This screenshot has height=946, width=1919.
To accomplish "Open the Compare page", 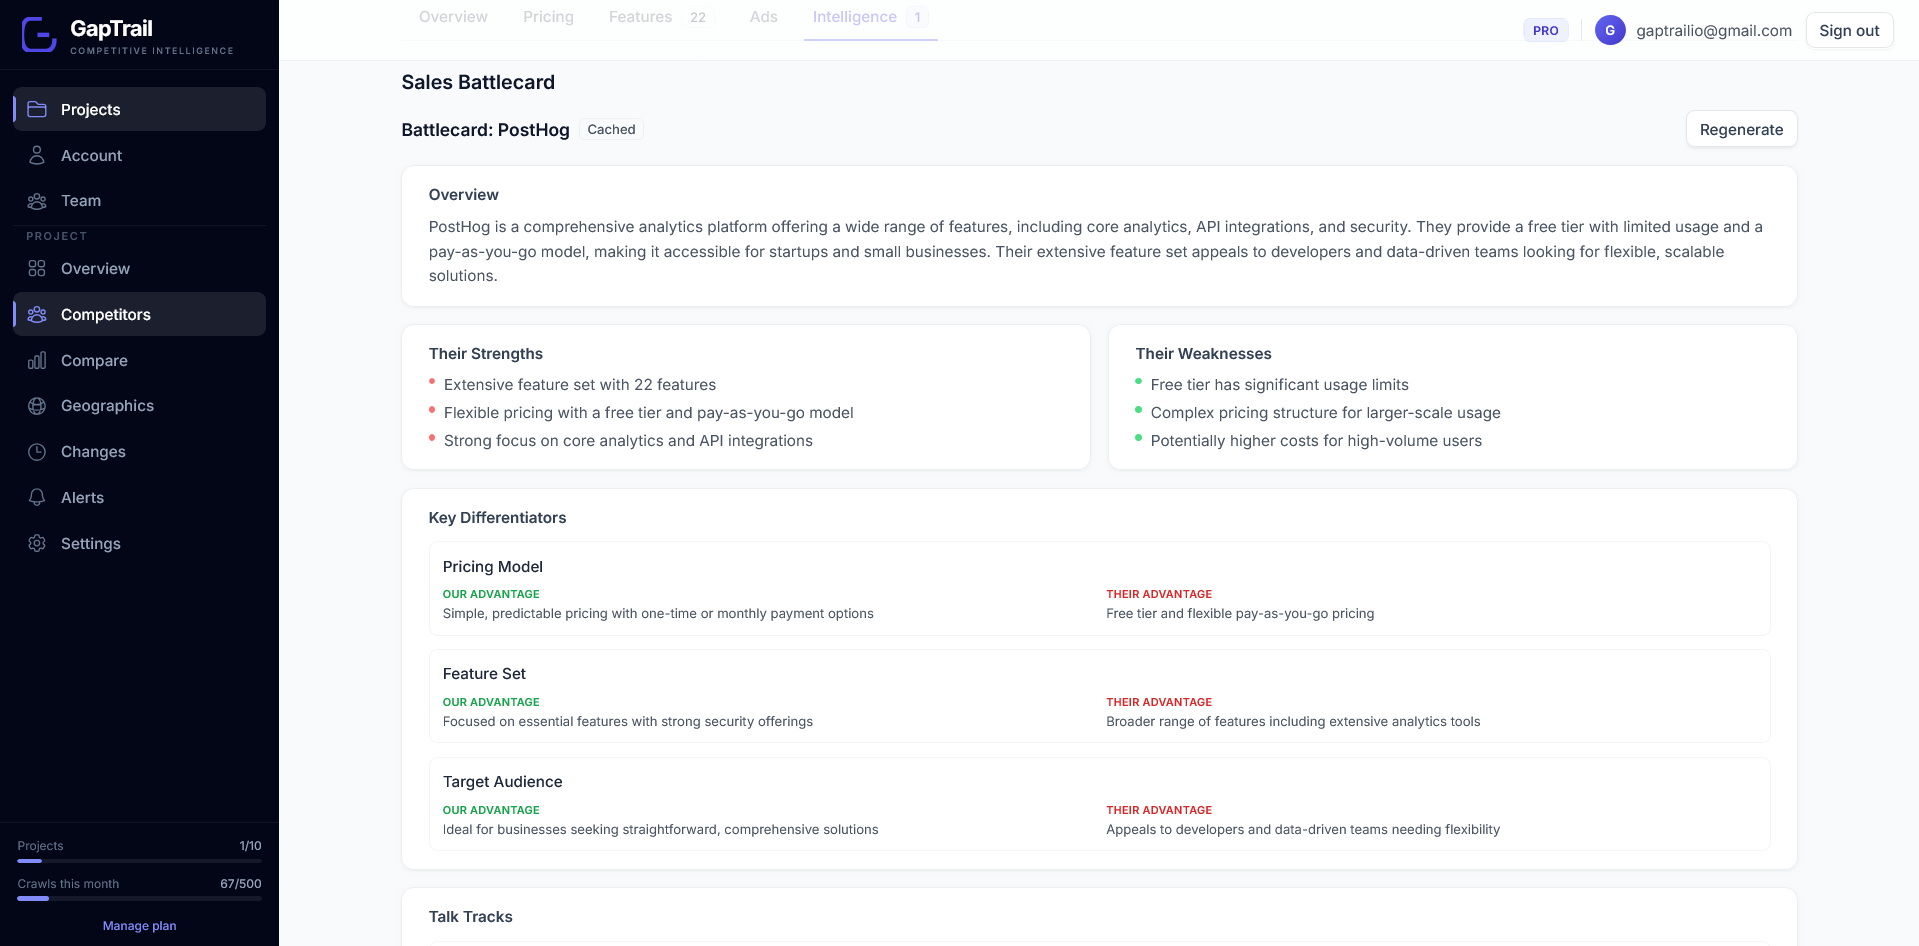I will point(139,360).
